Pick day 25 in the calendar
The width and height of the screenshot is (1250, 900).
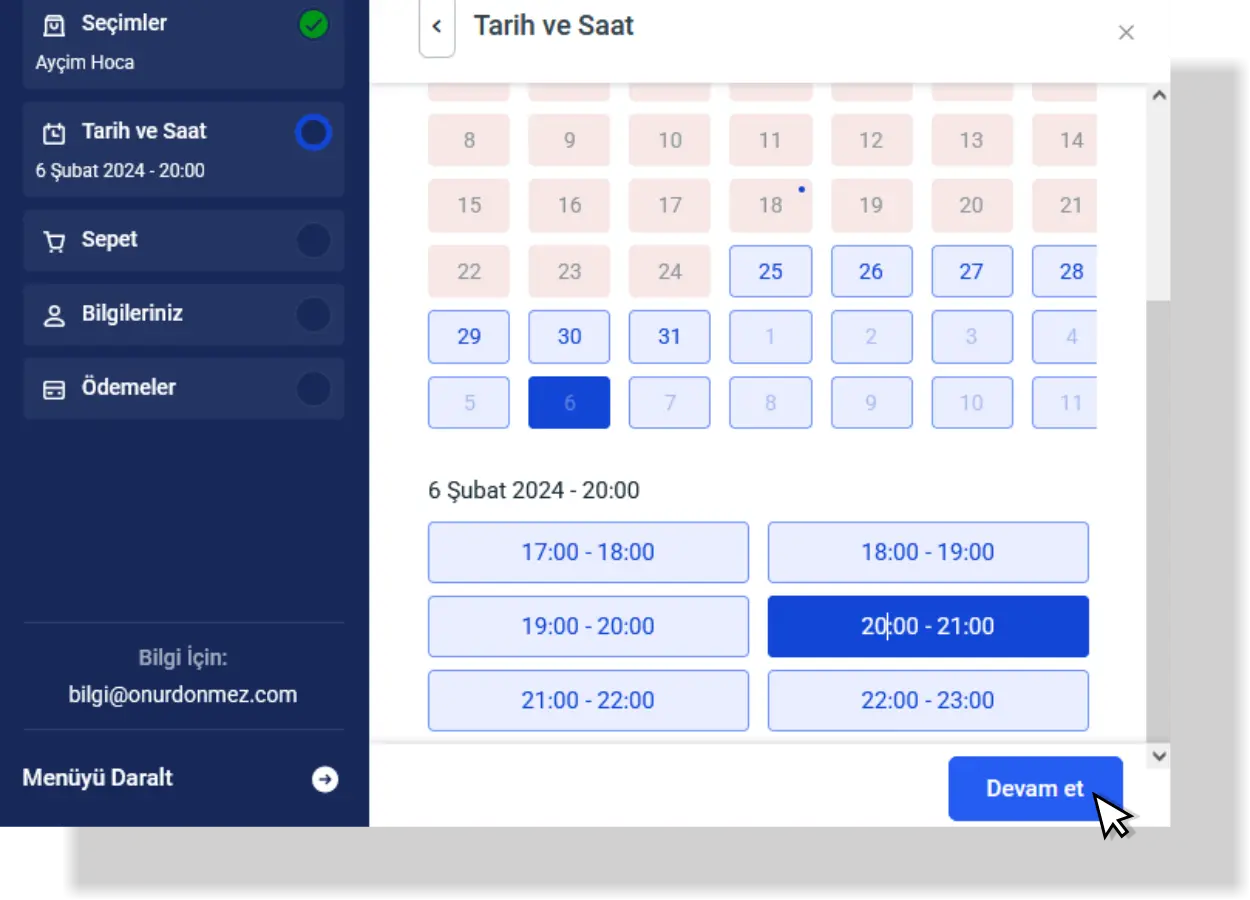(770, 271)
